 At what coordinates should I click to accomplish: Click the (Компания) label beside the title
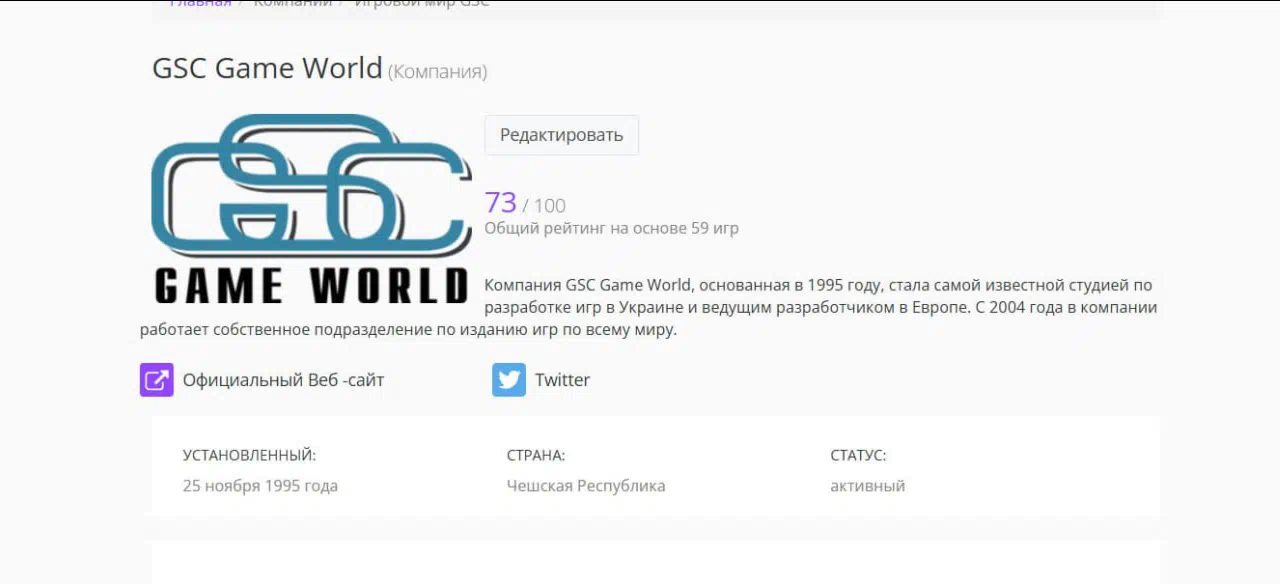coord(438,72)
